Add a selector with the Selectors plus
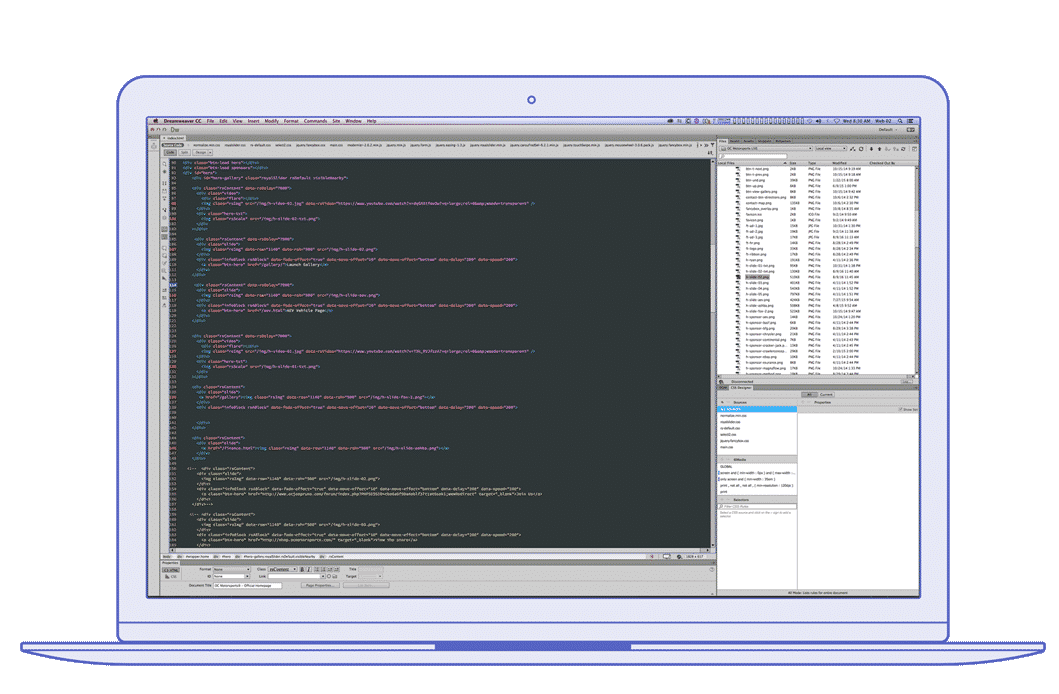This screenshot has width=1059, height=694. click(x=722, y=500)
